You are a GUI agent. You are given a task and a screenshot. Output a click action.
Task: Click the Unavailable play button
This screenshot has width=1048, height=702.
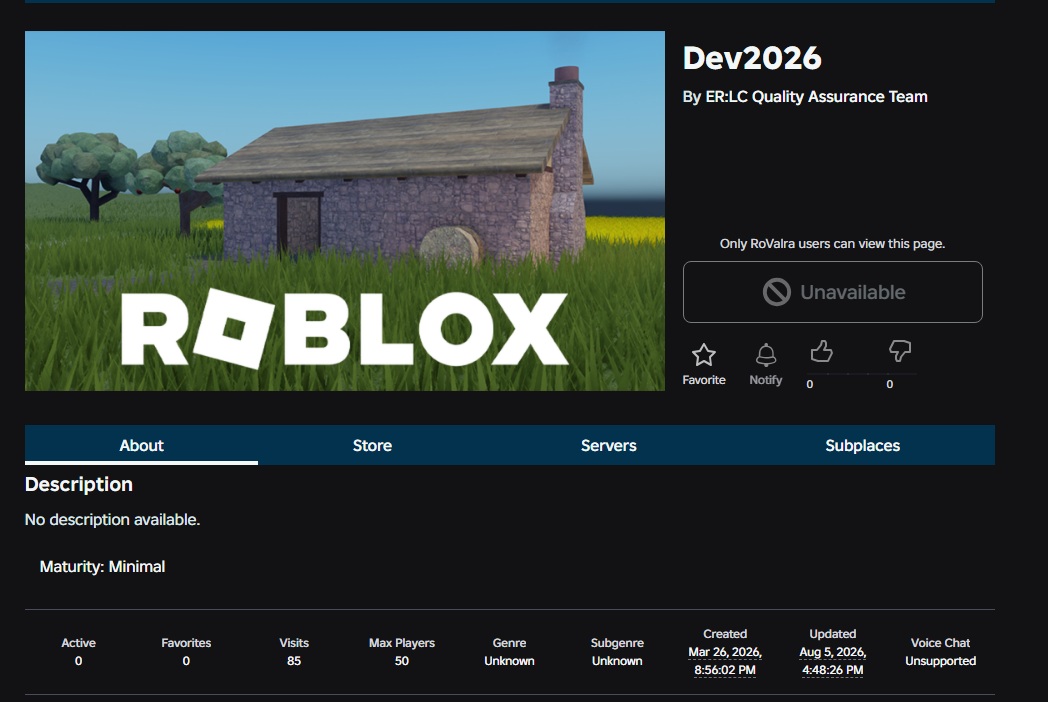click(x=832, y=292)
